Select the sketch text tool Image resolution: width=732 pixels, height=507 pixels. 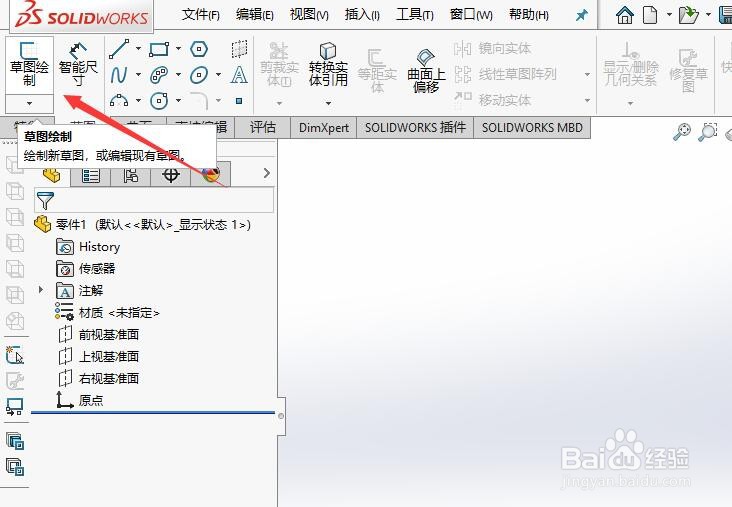point(239,75)
